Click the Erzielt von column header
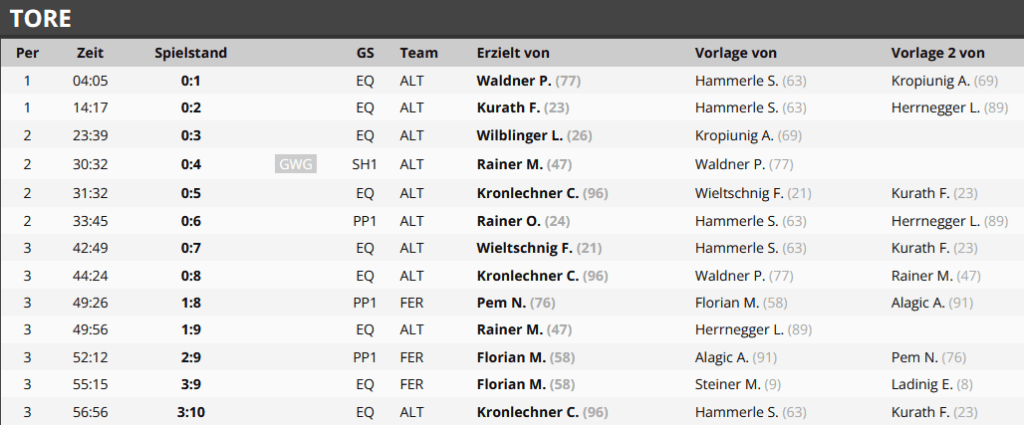Screen dimensions: 1024x425 [513, 53]
